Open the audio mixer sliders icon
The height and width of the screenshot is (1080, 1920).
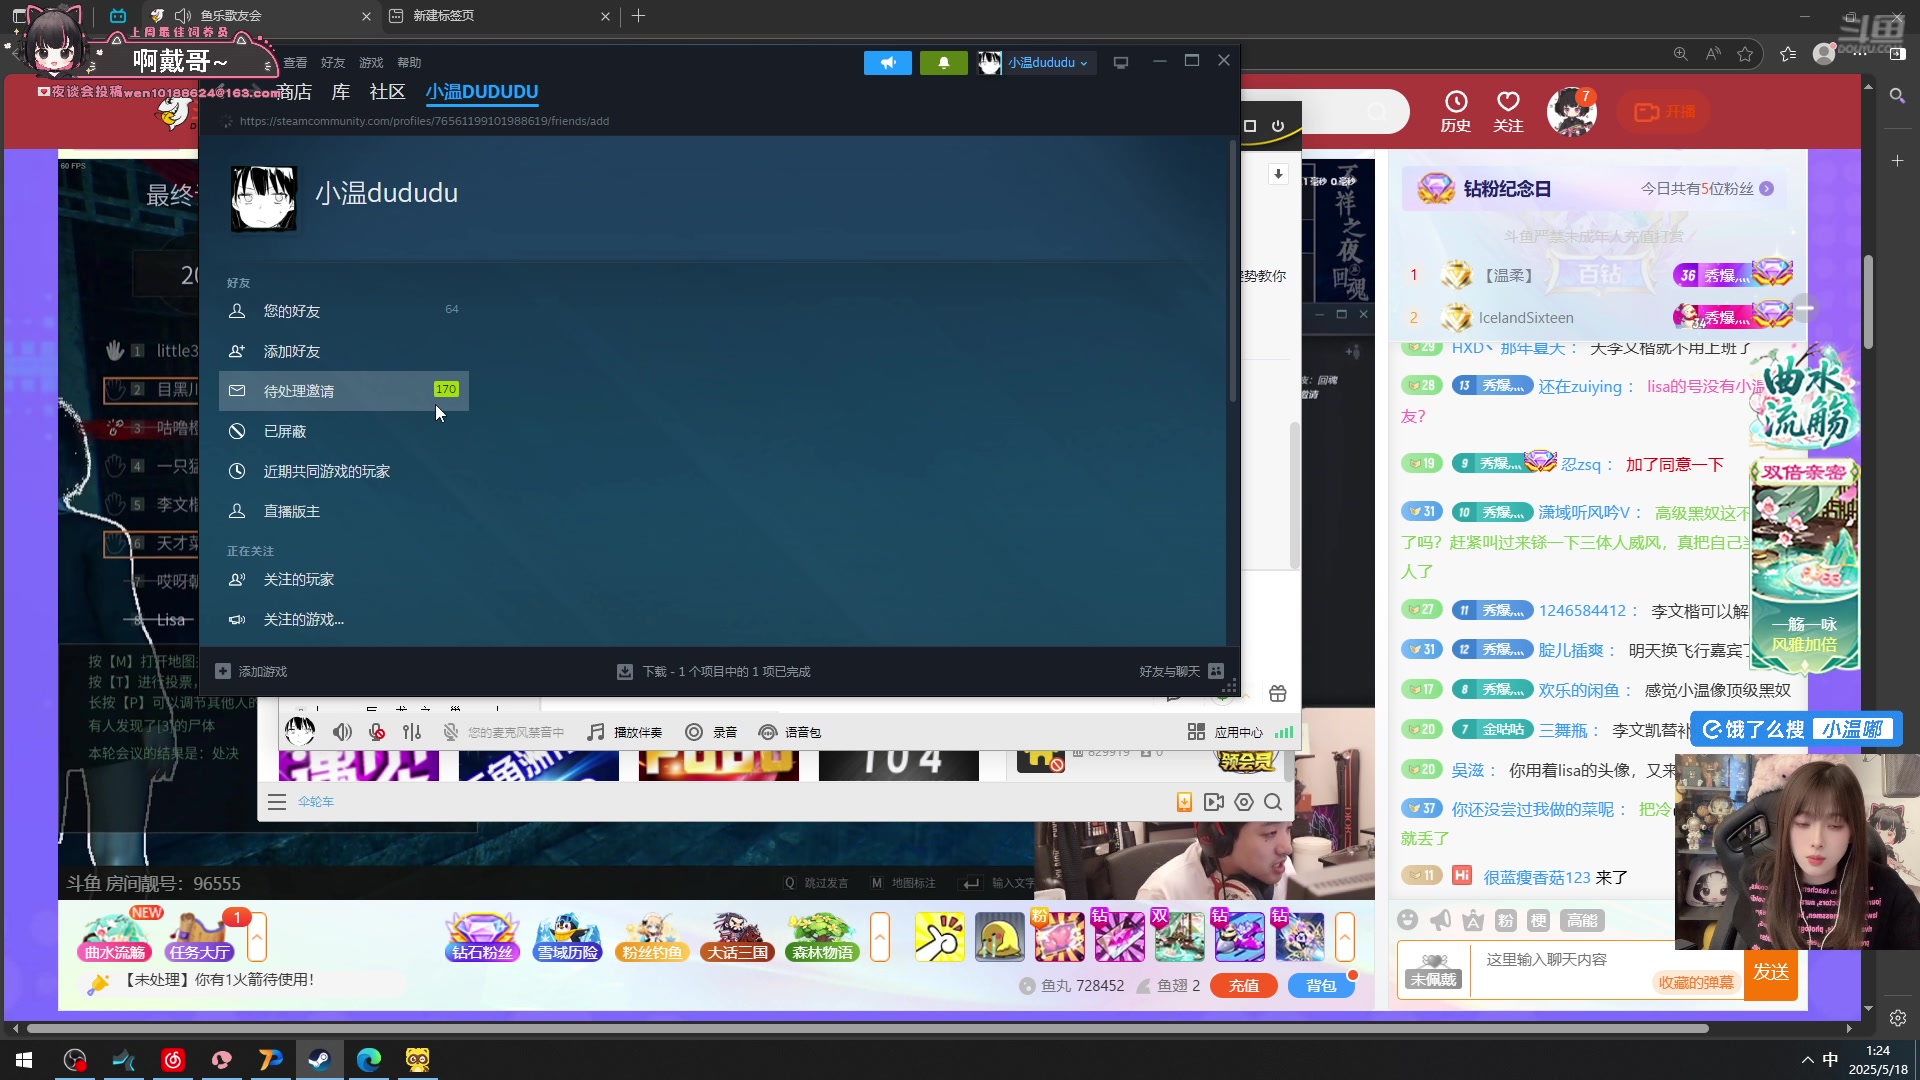(x=412, y=732)
